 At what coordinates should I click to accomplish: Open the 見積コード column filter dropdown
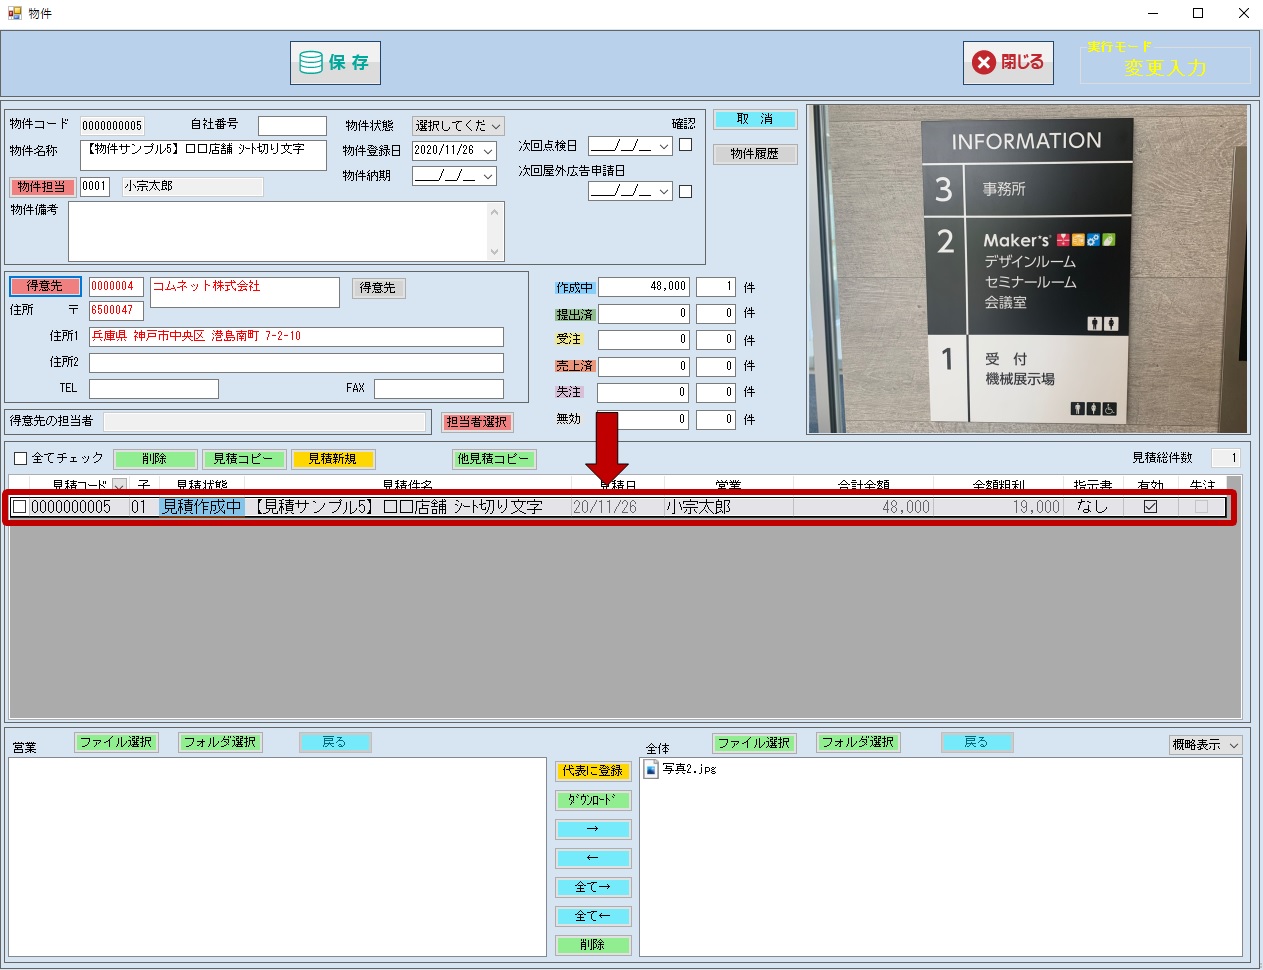(119, 485)
